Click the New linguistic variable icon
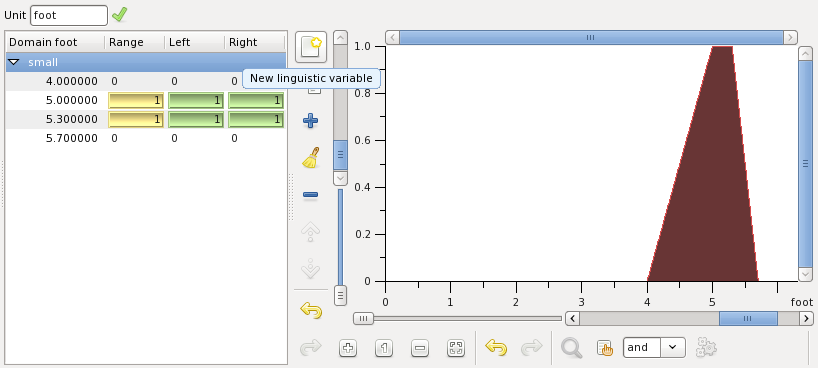The width and height of the screenshot is (818, 368). (311, 47)
